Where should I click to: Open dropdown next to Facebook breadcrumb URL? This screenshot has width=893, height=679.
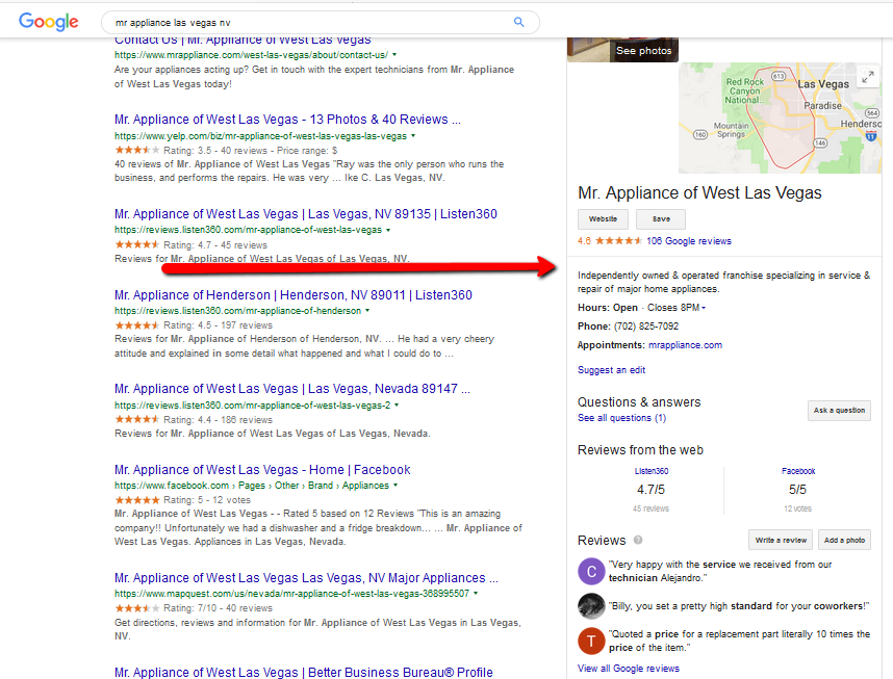coord(395,485)
